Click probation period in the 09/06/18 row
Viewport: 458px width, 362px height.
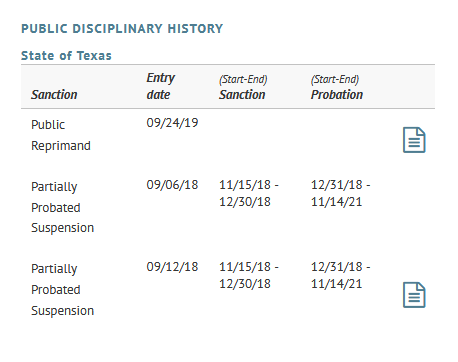[x=340, y=193]
